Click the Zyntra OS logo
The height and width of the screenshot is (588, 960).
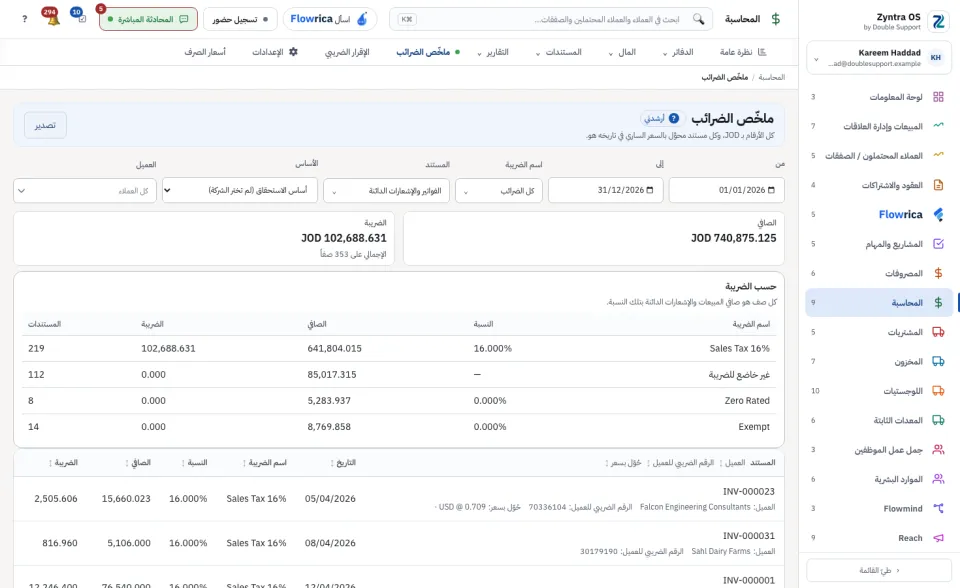[x=938, y=21]
